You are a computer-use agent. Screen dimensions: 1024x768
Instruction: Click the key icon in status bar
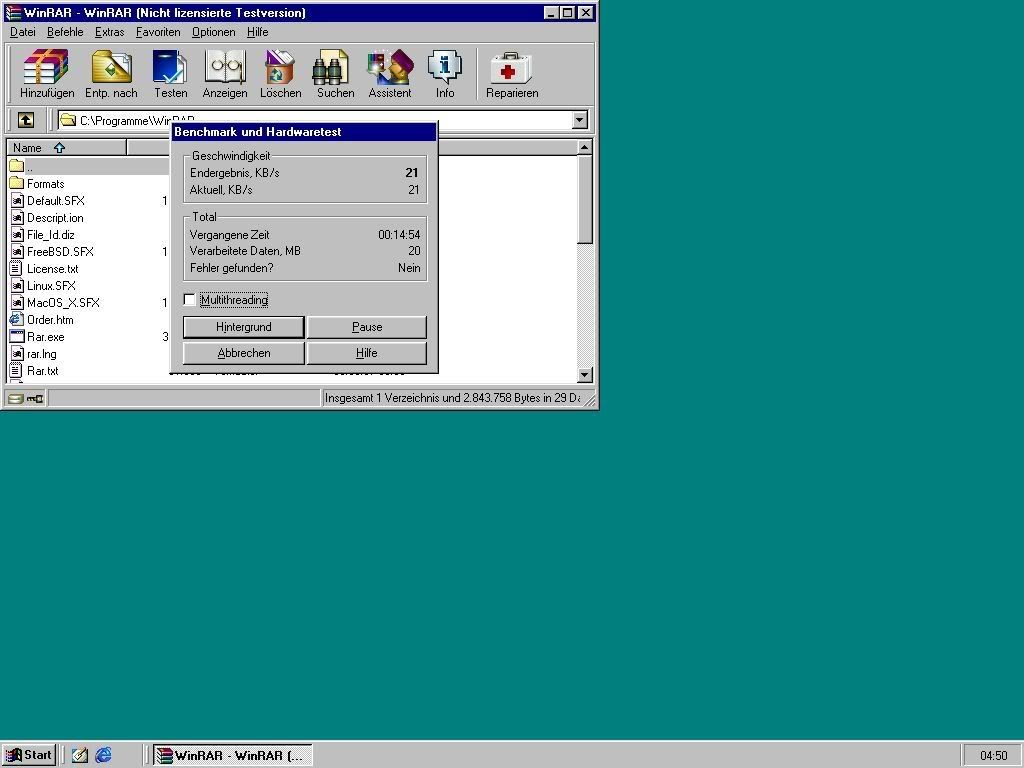pyautogui.click(x=35, y=398)
